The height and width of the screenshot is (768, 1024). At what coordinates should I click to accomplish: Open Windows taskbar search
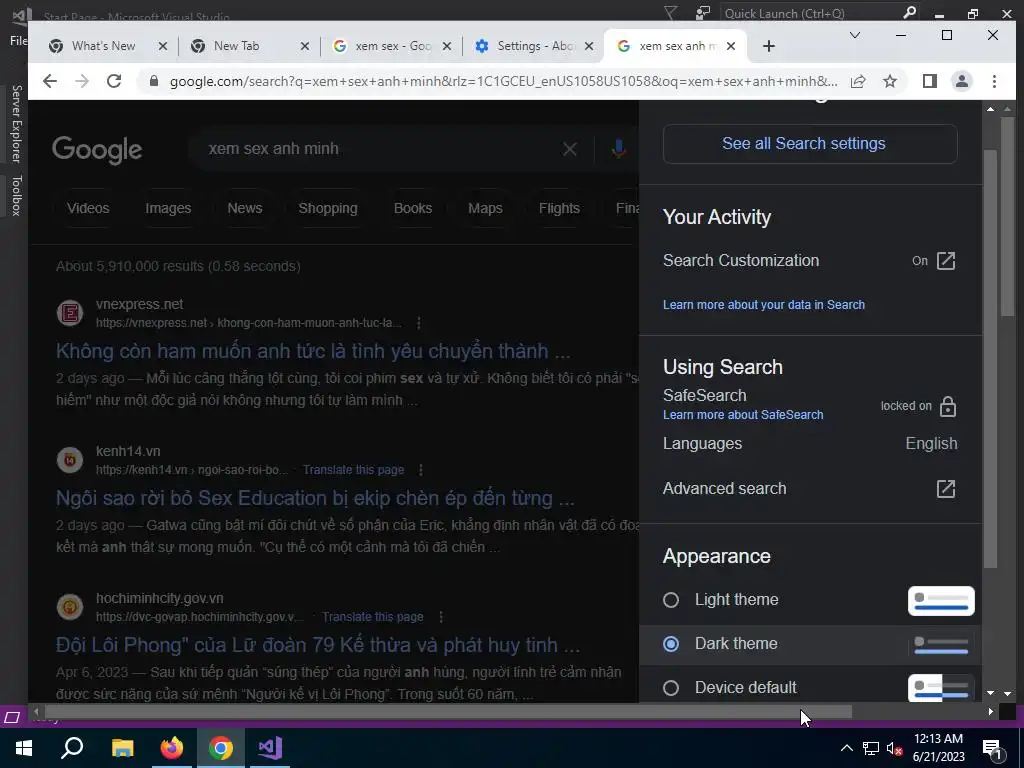click(x=72, y=748)
